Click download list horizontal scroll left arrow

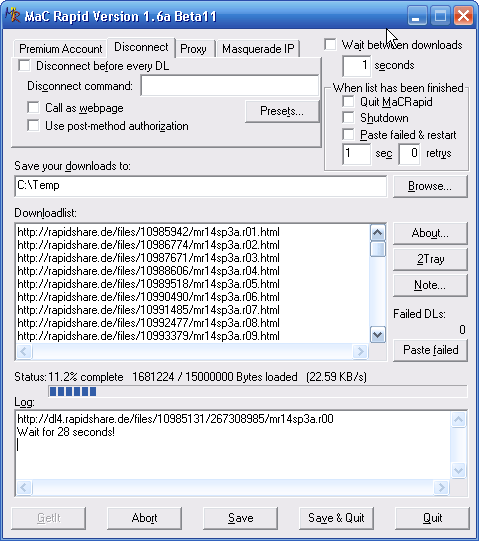click(24, 351)
